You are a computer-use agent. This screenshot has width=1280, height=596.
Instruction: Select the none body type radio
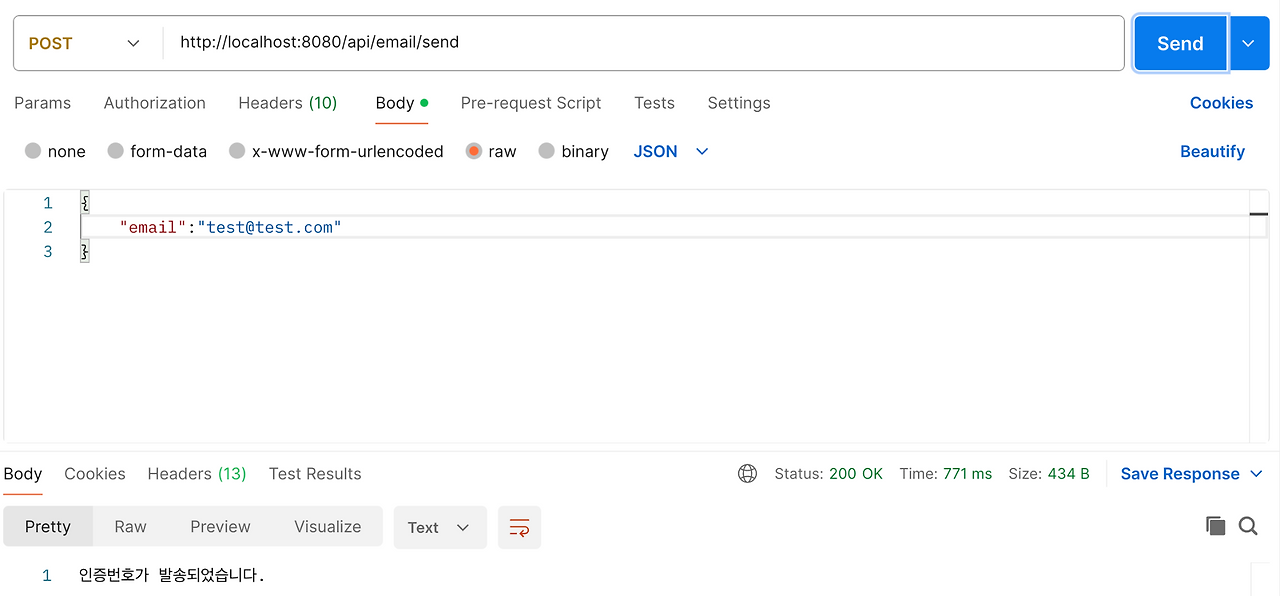(x=33, y=151)
